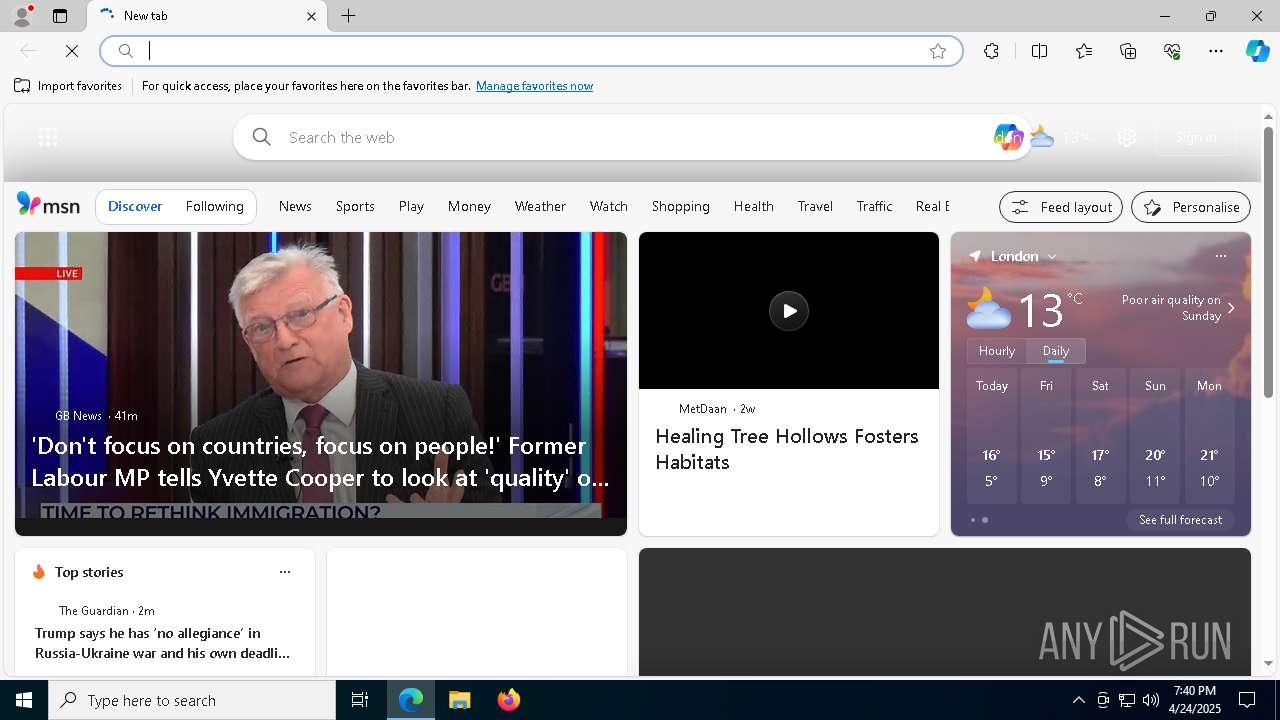Click the Sign in button
The image size is (1280, 720).
click(x=1196, y=137)
